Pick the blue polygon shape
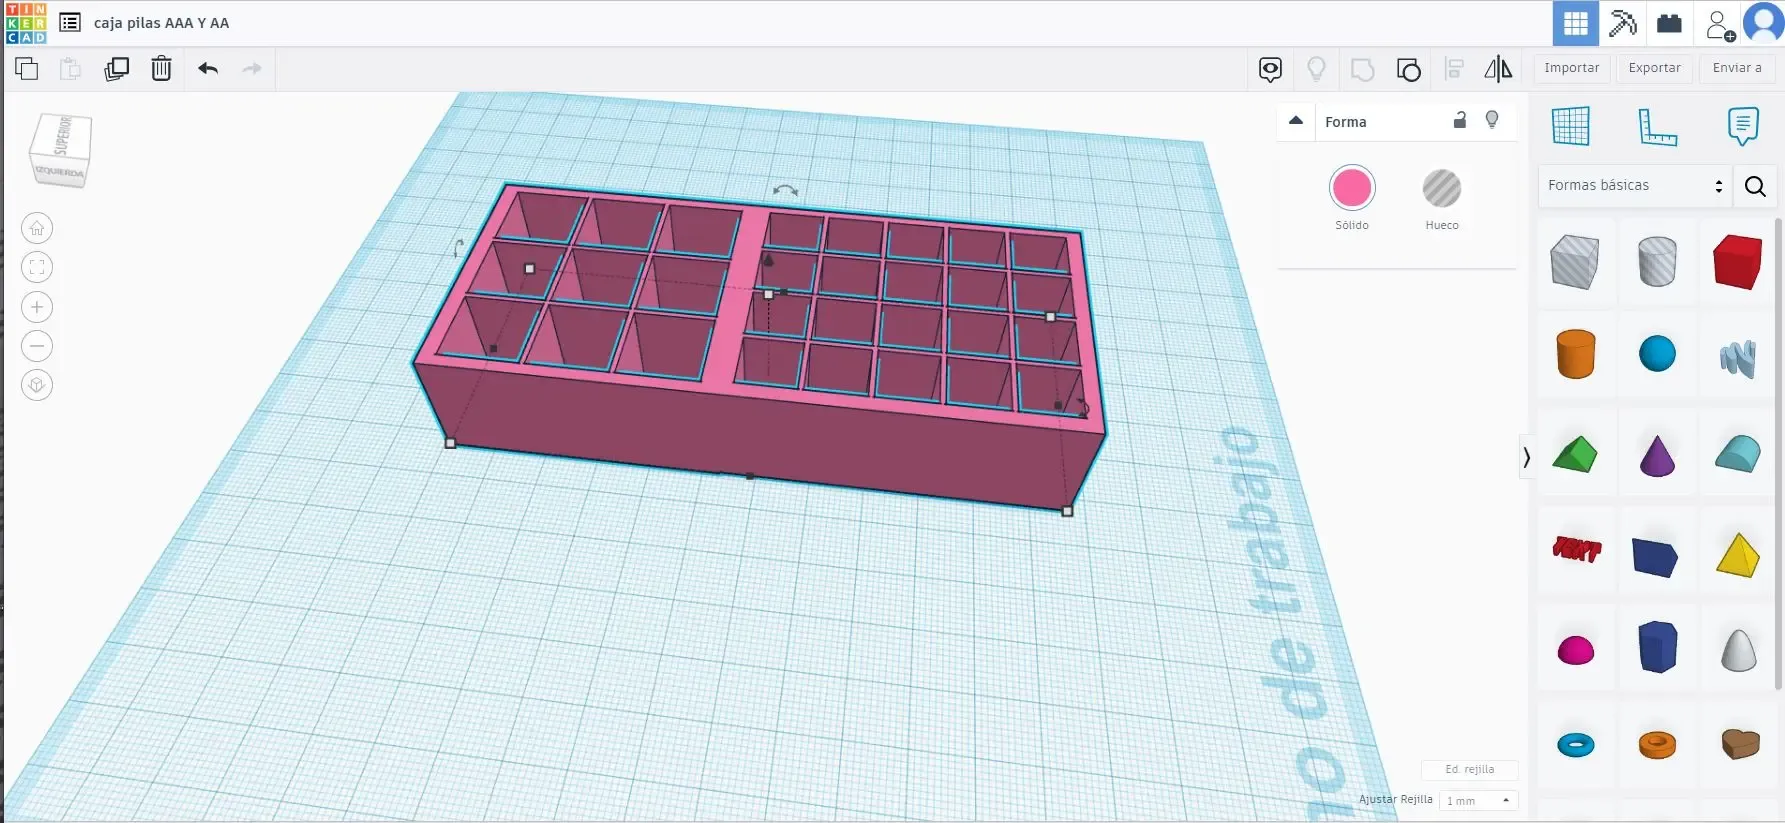1785x823 pixels. click(1657, 647)
